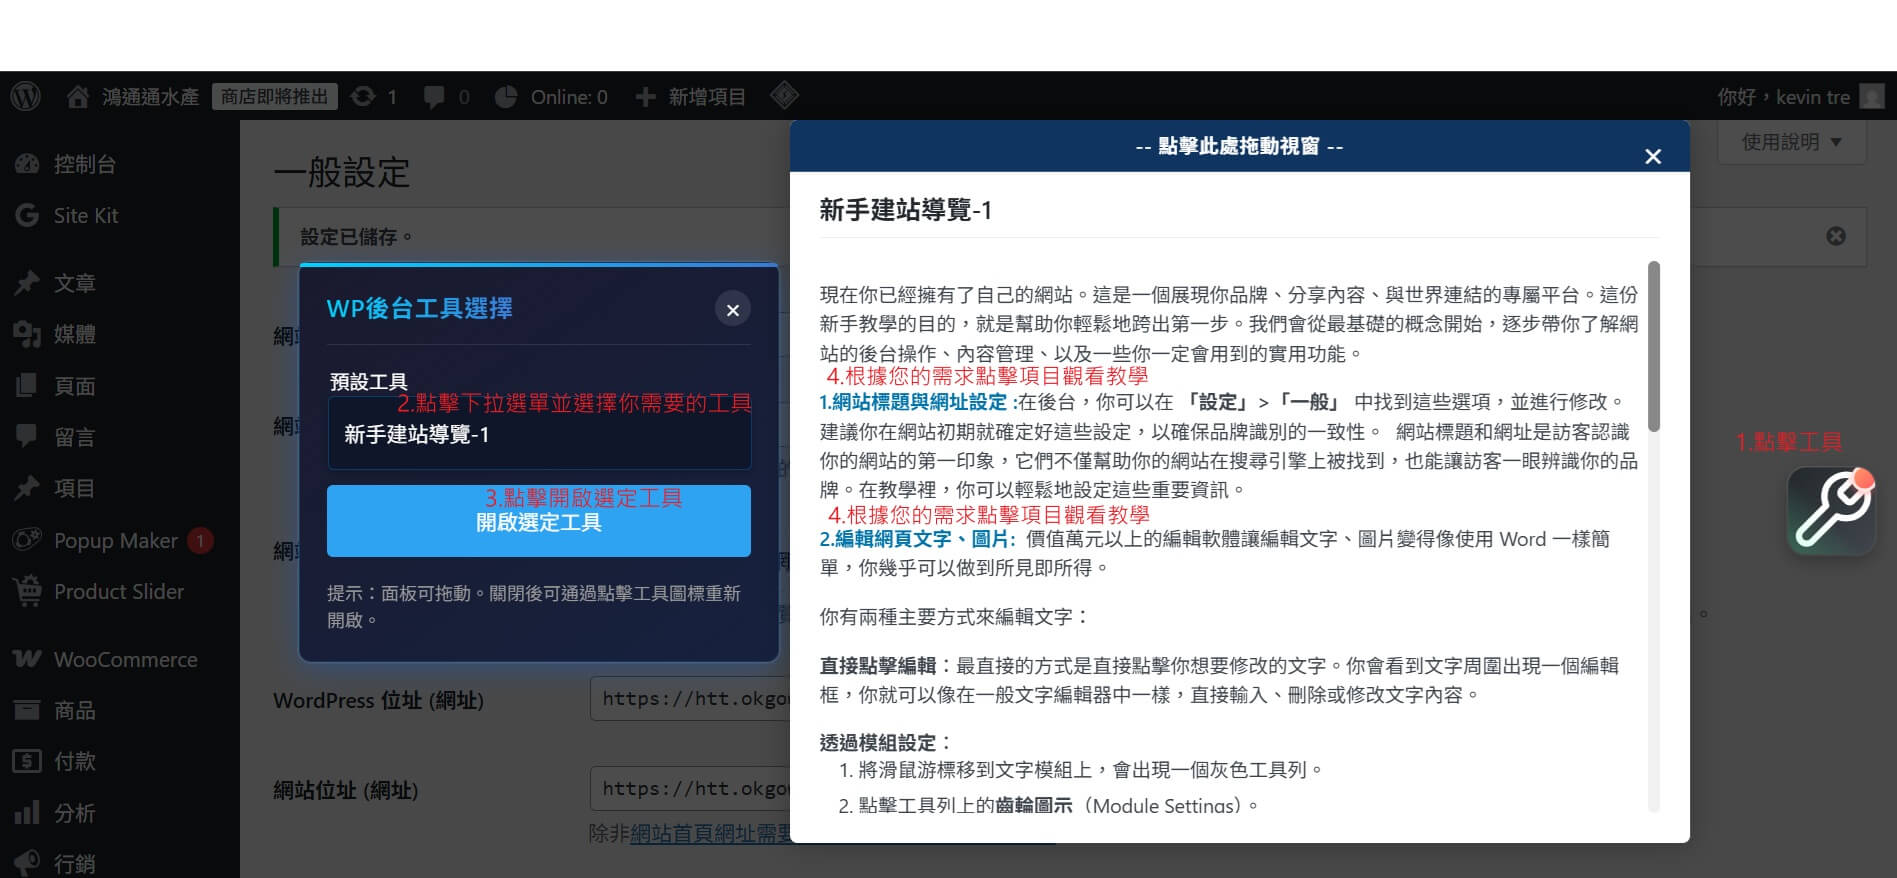Click the Popup Maker icon
The height and width of the screenshot is (878, 1897).
(x=27, y=540)
